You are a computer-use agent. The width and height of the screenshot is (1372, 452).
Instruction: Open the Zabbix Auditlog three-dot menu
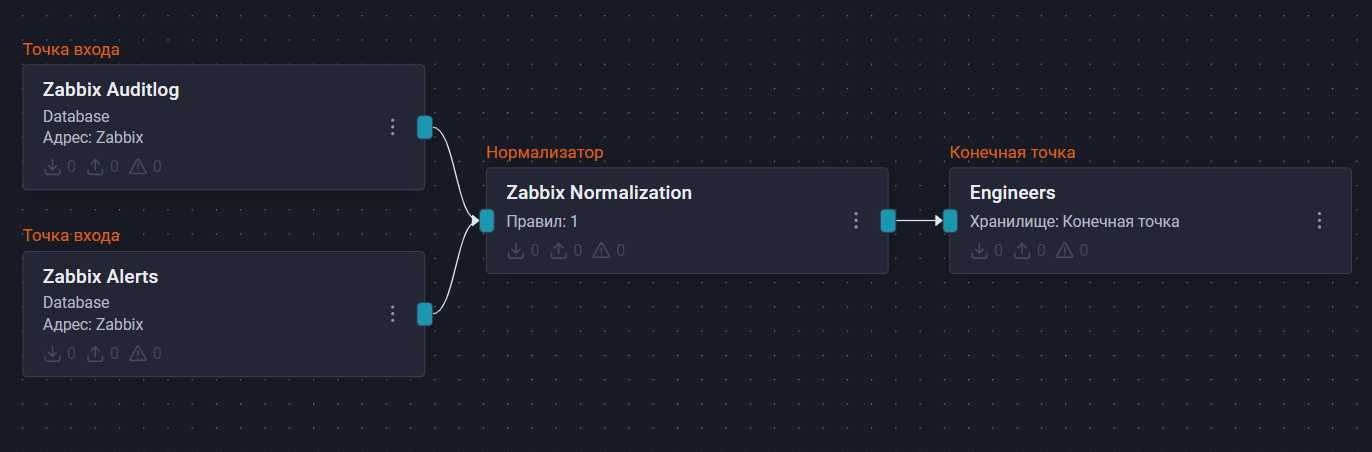pyautogui.click(x=393, y=127)
